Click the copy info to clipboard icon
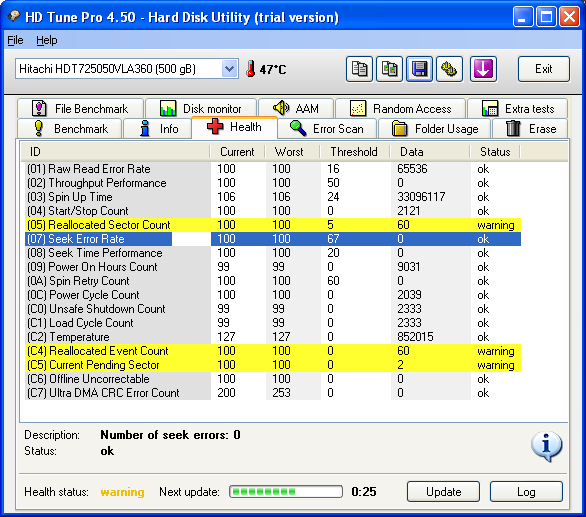 359,69
